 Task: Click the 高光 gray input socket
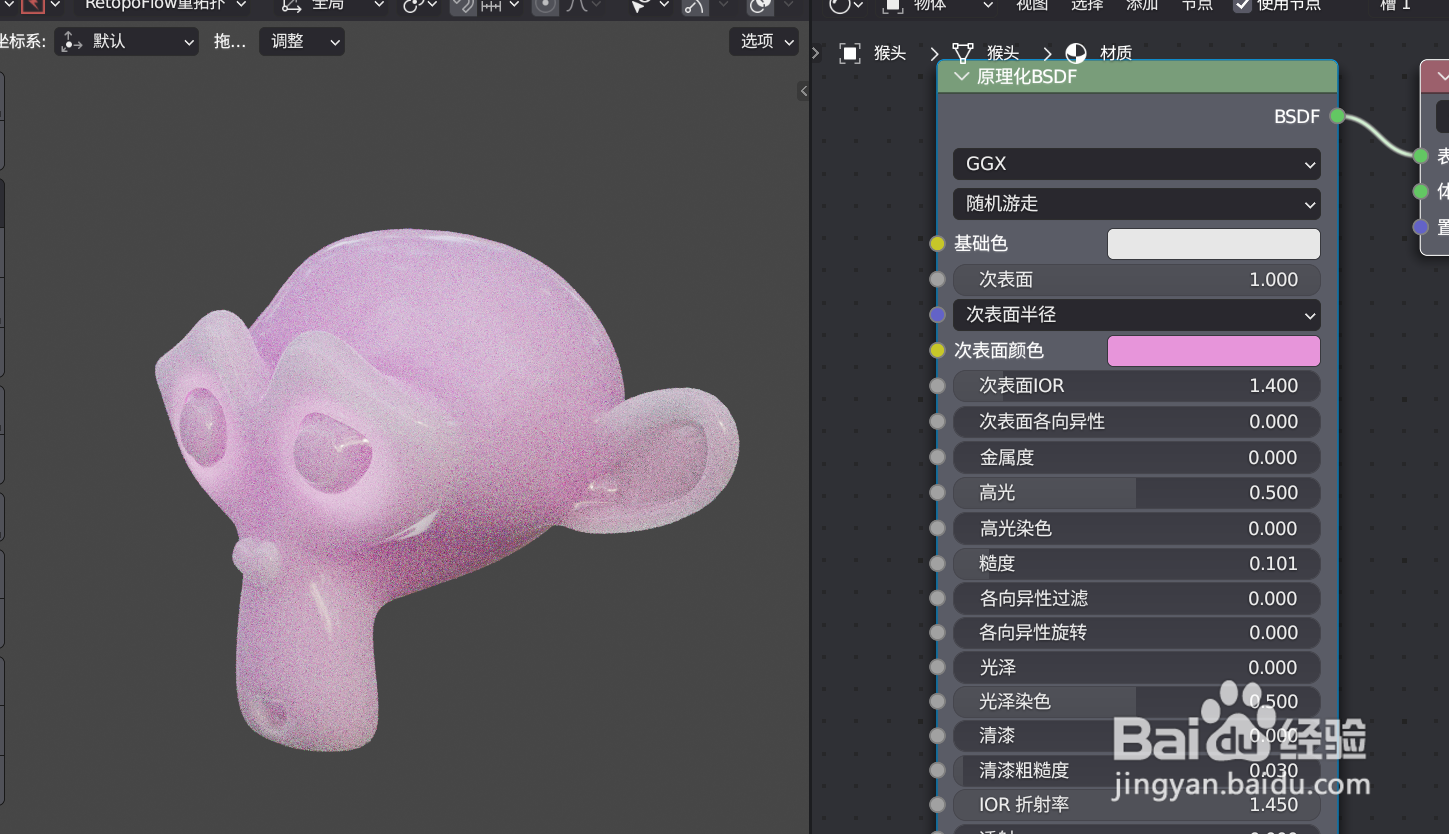[937, 493]
